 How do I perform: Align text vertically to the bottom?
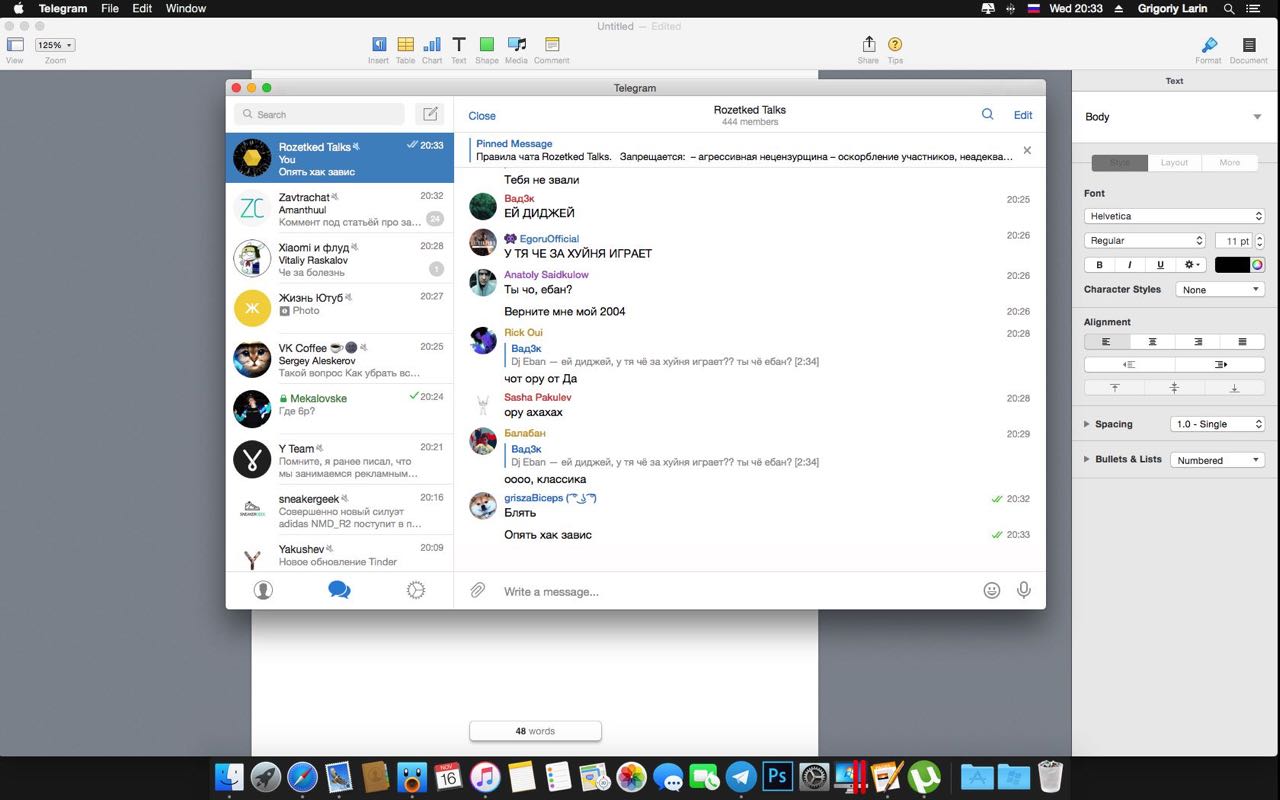[x=1235, y=387]
